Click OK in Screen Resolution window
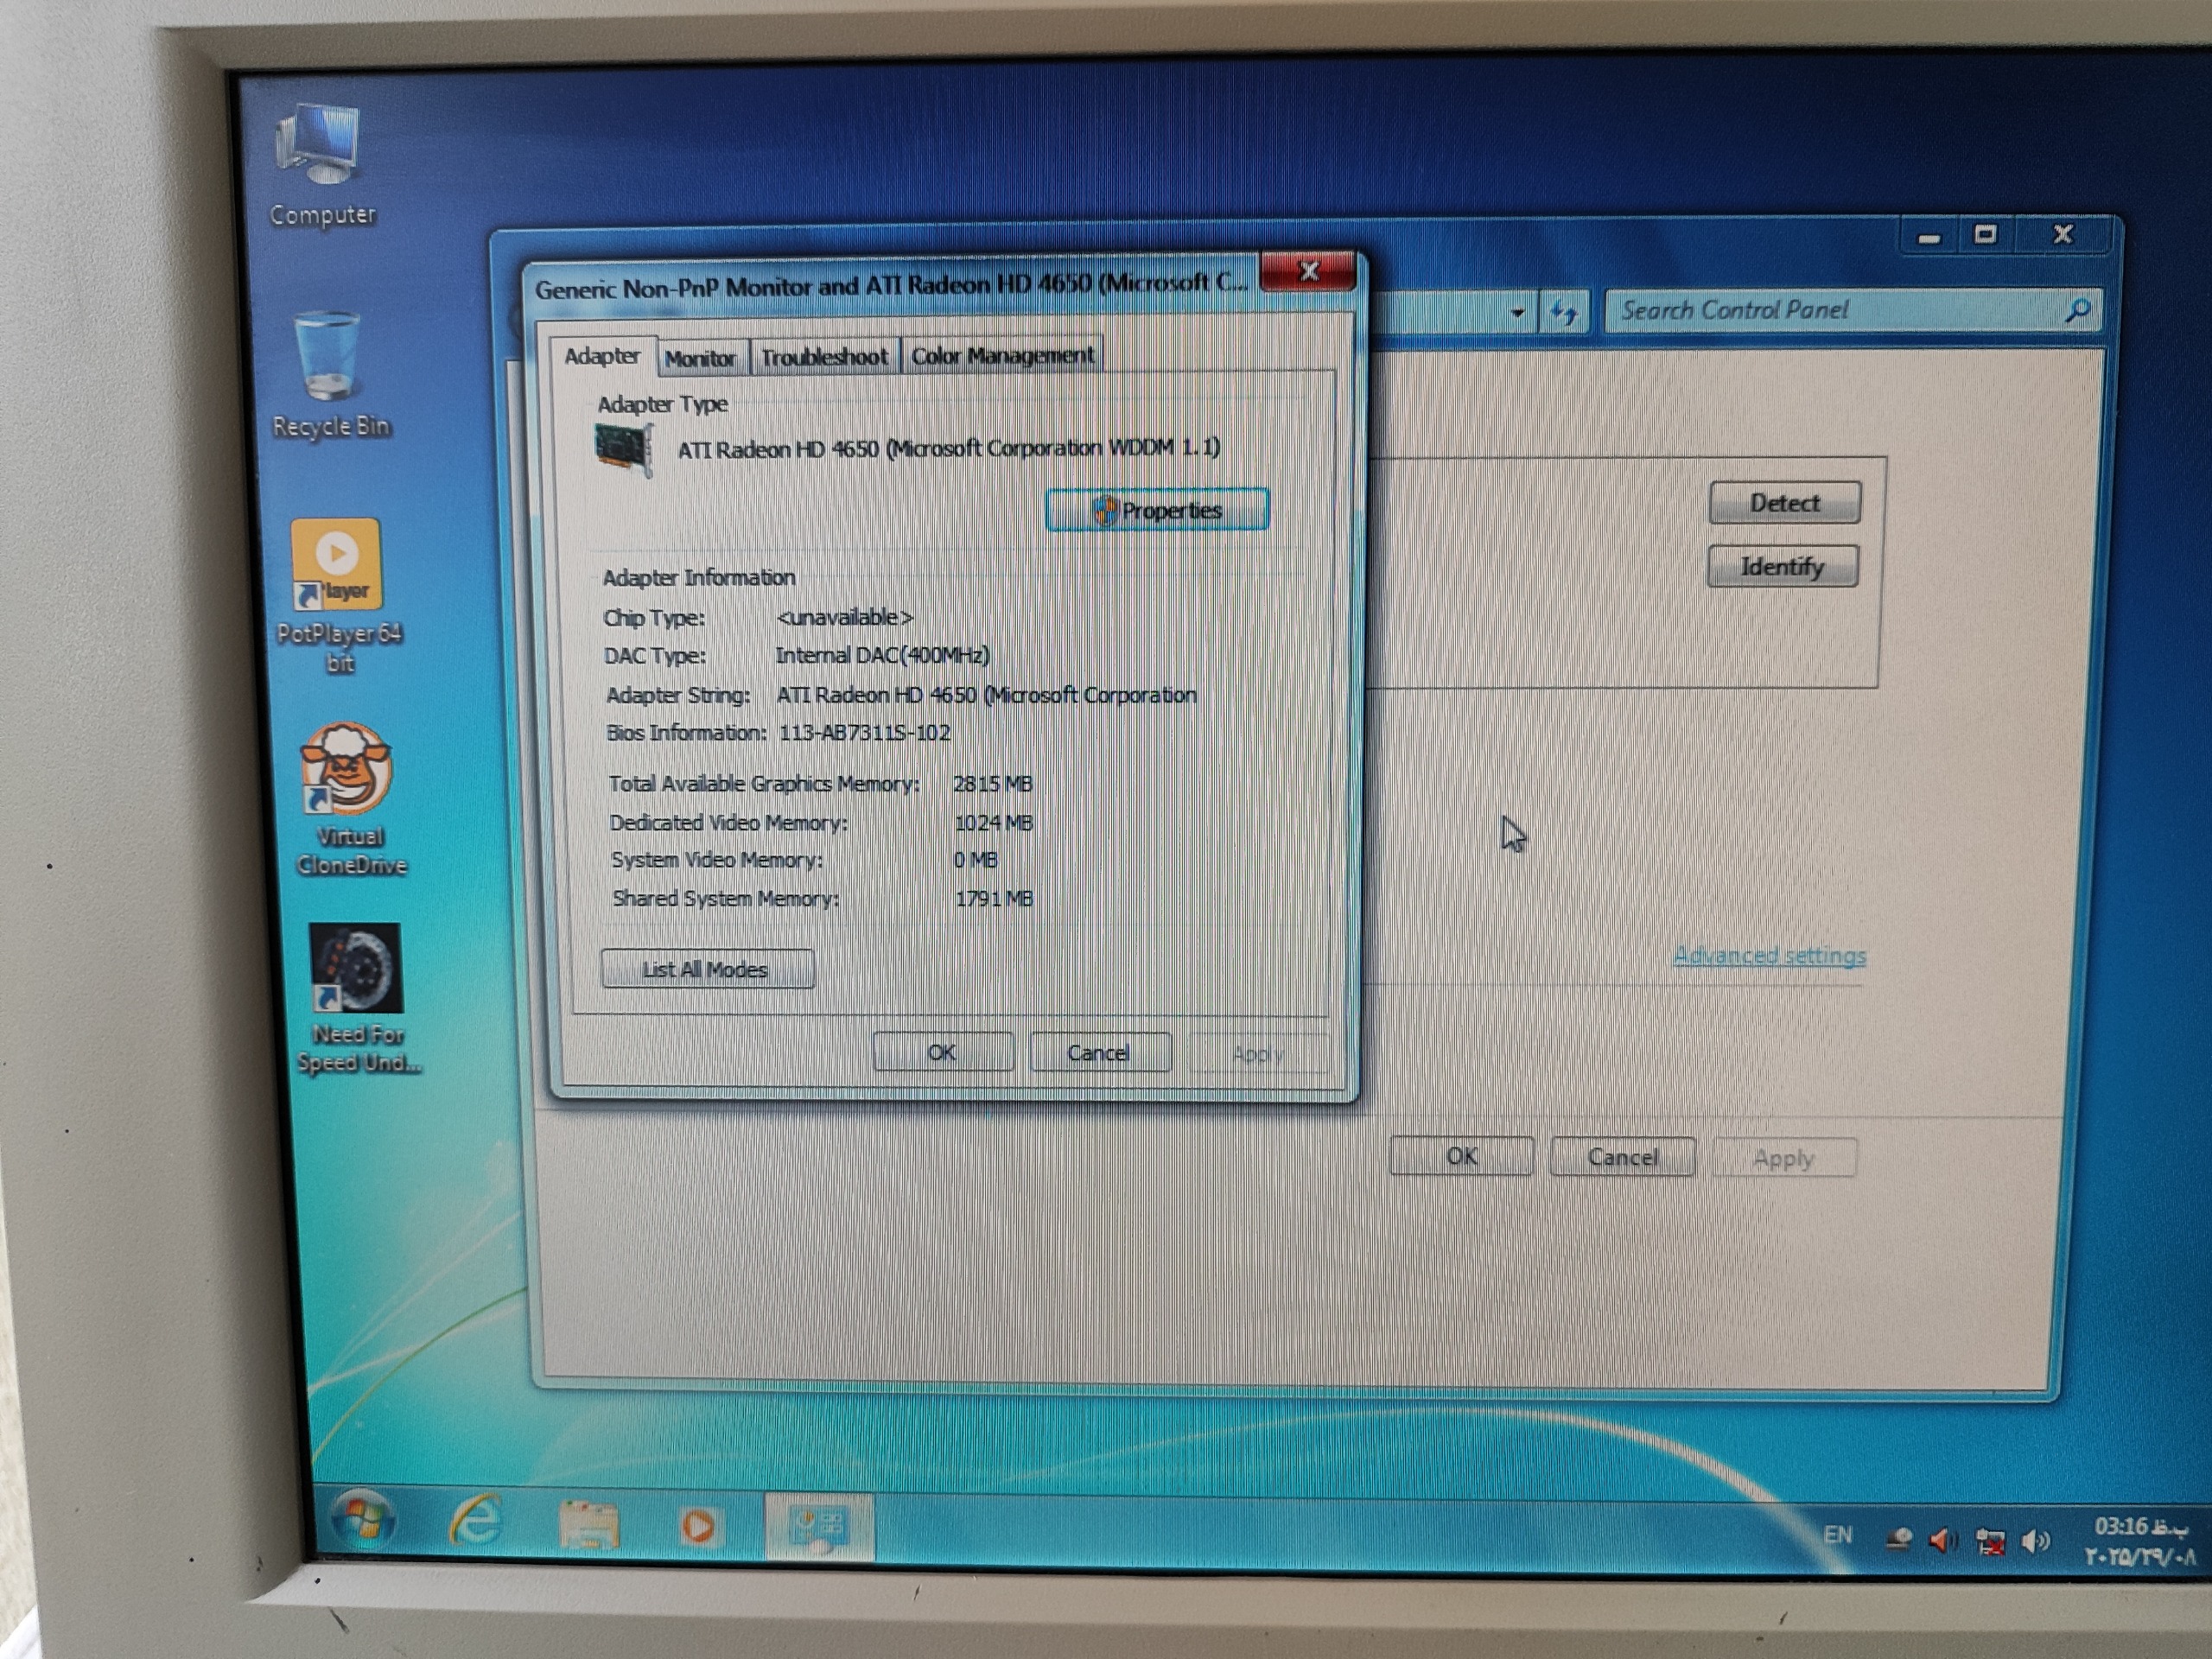 point(1461,1157)
